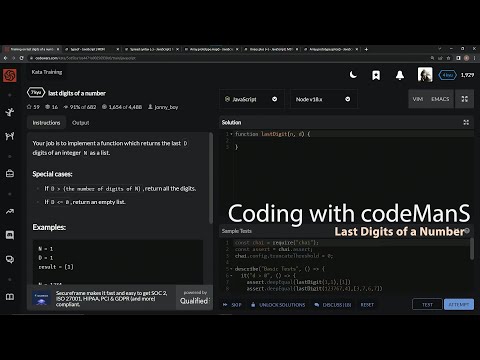Open the briefcase icon in sidebar
This screenshot has width=480, height=360.
(x=10, y=173)
